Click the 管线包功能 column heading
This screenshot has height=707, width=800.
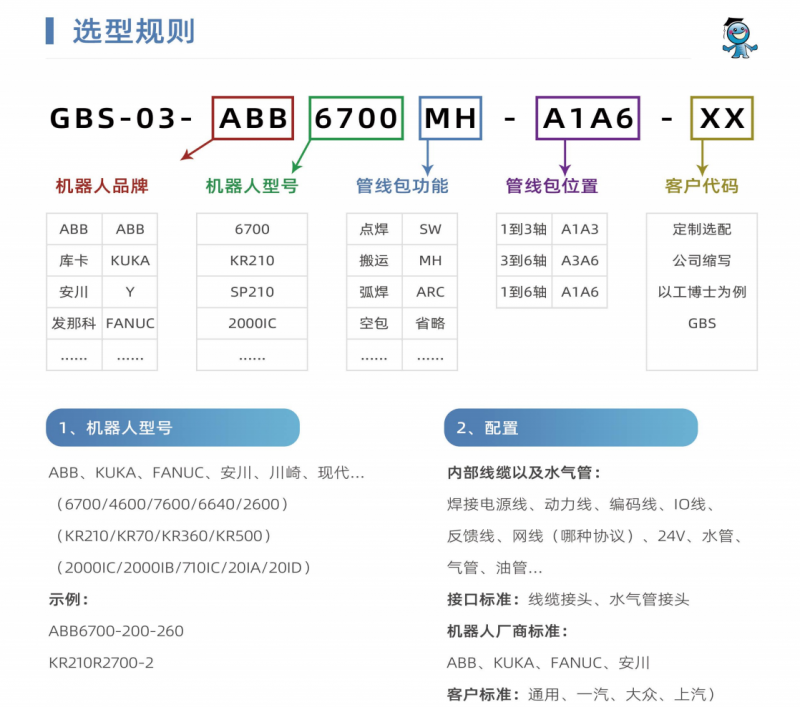[402, 186]
